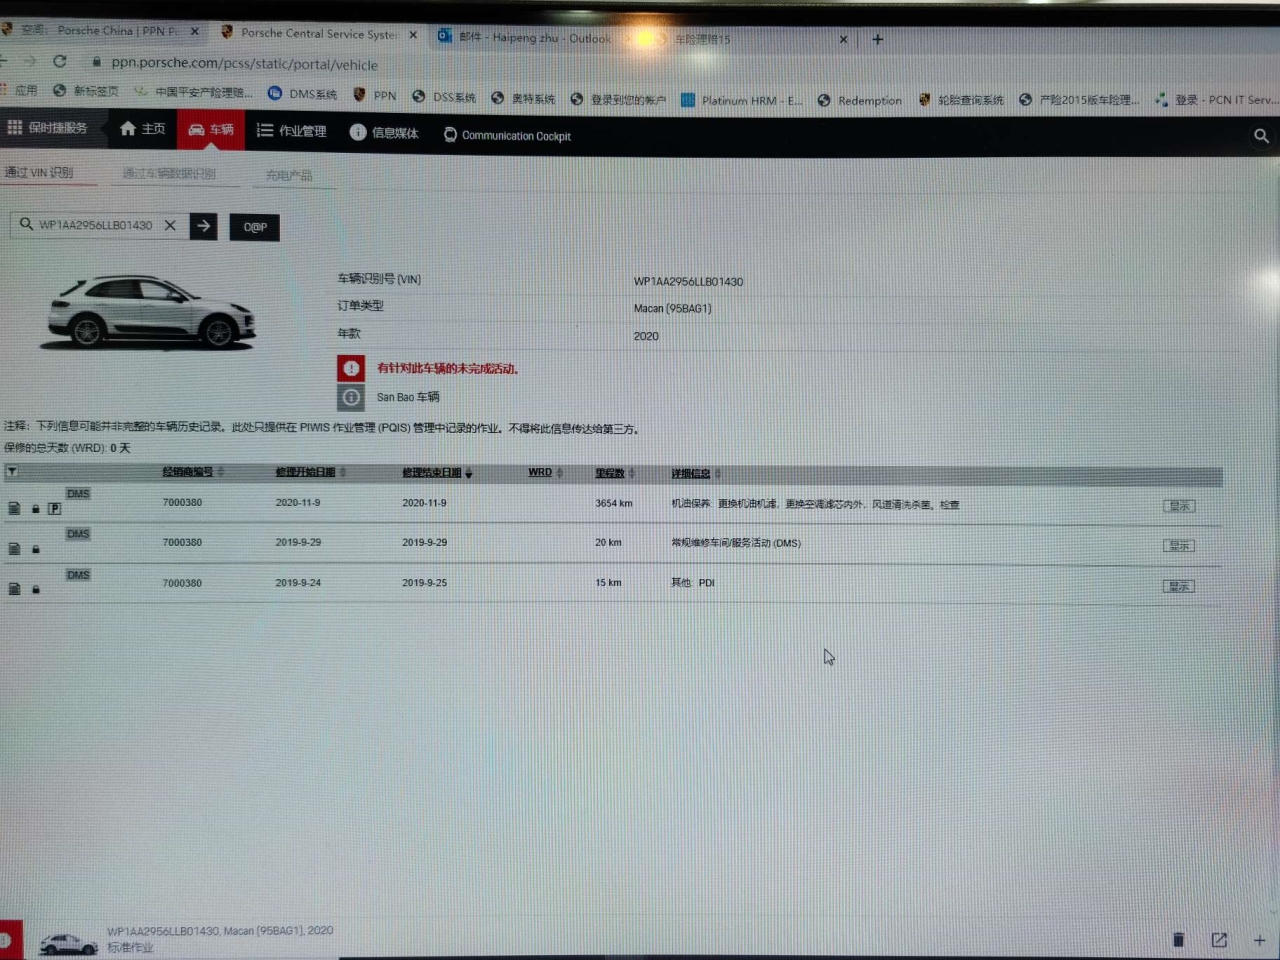This screenshot has height=960, width=1280.
Task: Sort by 详细信息 column
Action: tap(690, 473)
